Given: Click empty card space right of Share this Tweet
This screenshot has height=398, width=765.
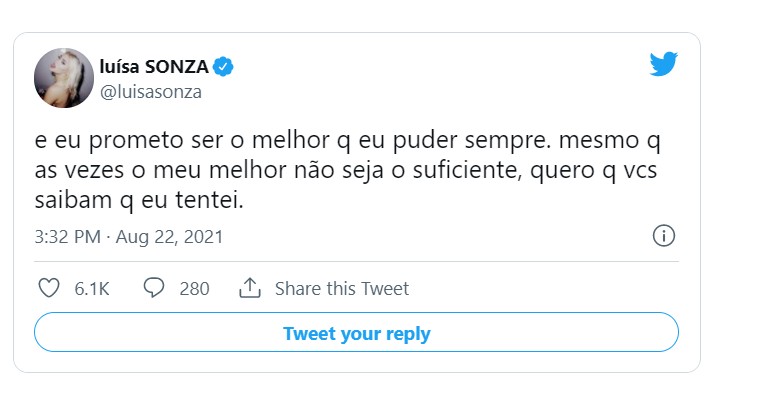Looking at the screenshot, I should tap(542, 289).
